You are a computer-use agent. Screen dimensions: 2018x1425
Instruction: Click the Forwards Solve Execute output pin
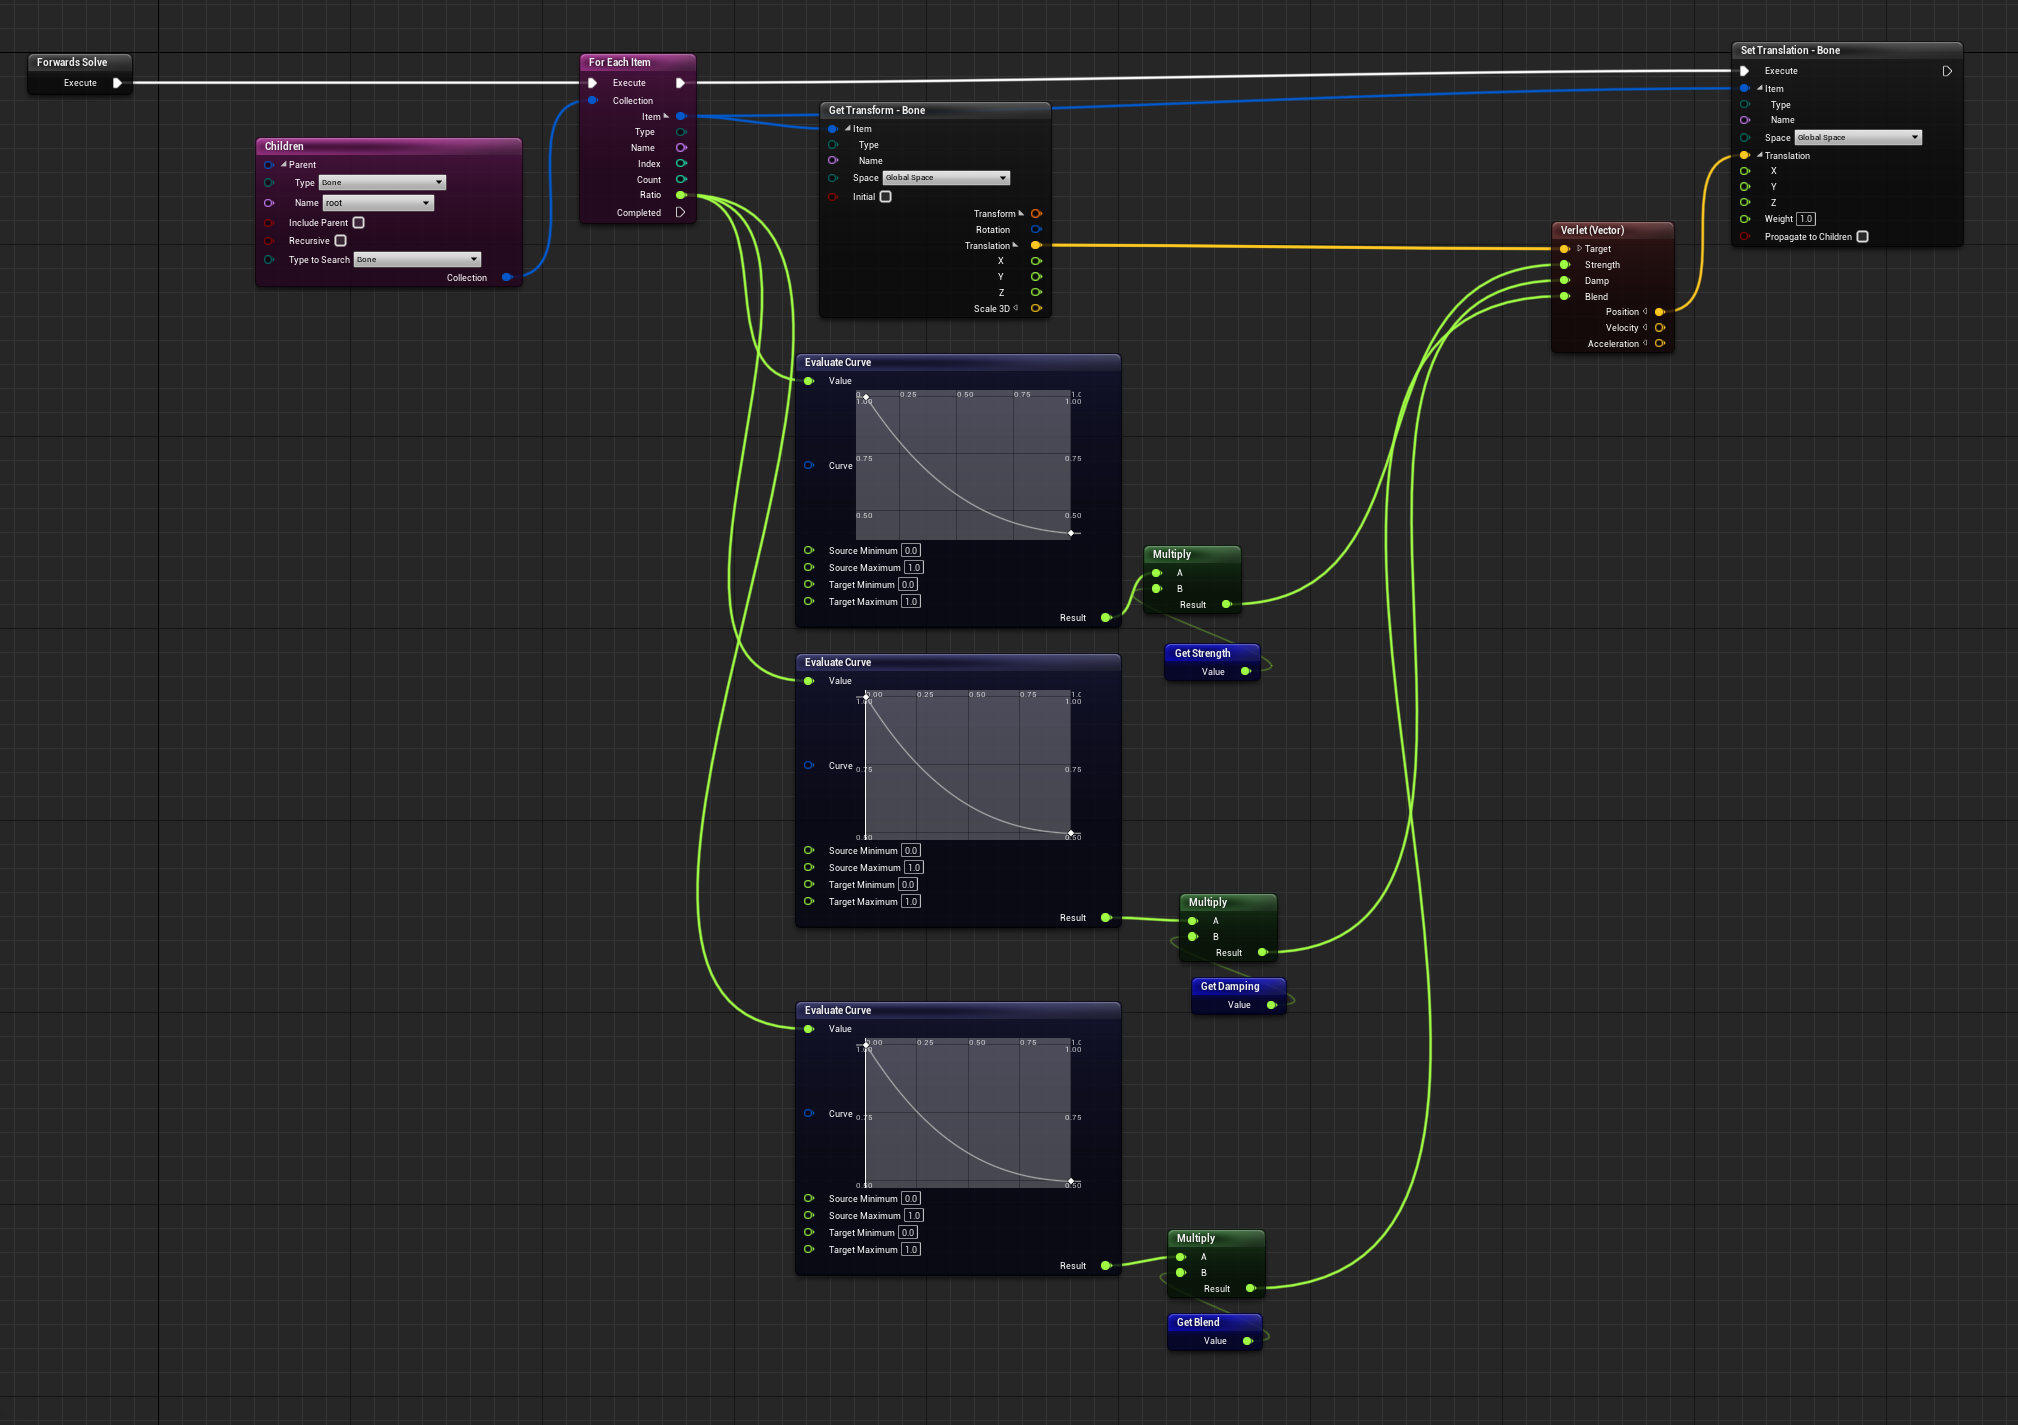coord(117,83)
